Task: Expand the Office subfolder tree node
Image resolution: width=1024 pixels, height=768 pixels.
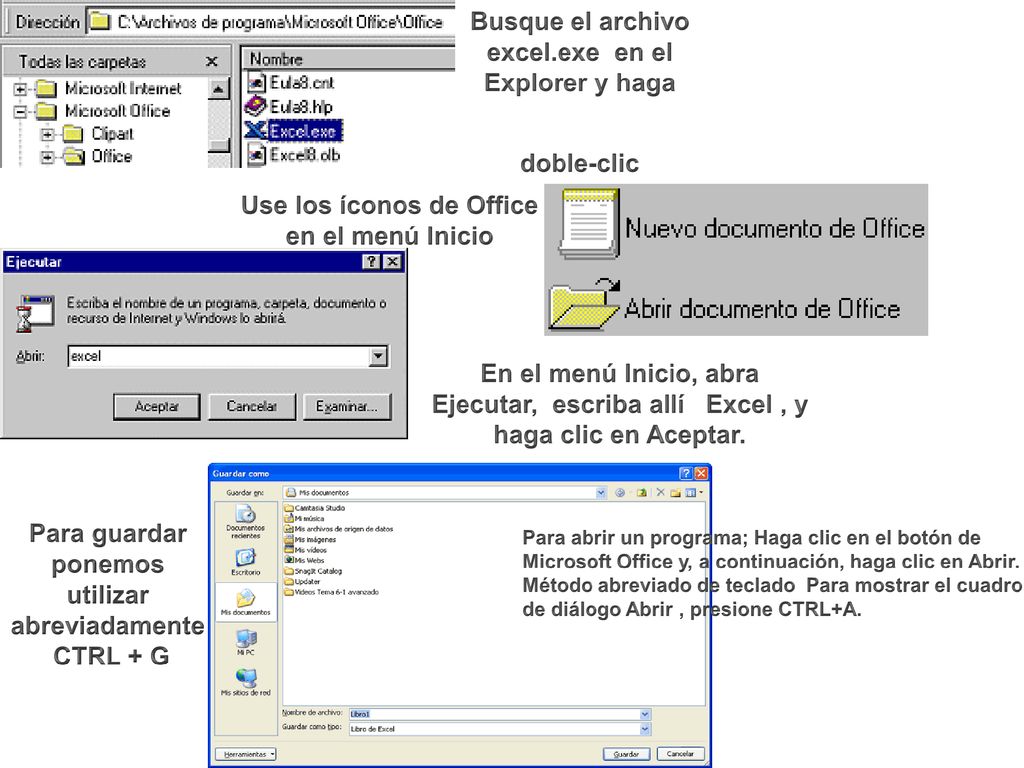Action: tap(47, 157)
